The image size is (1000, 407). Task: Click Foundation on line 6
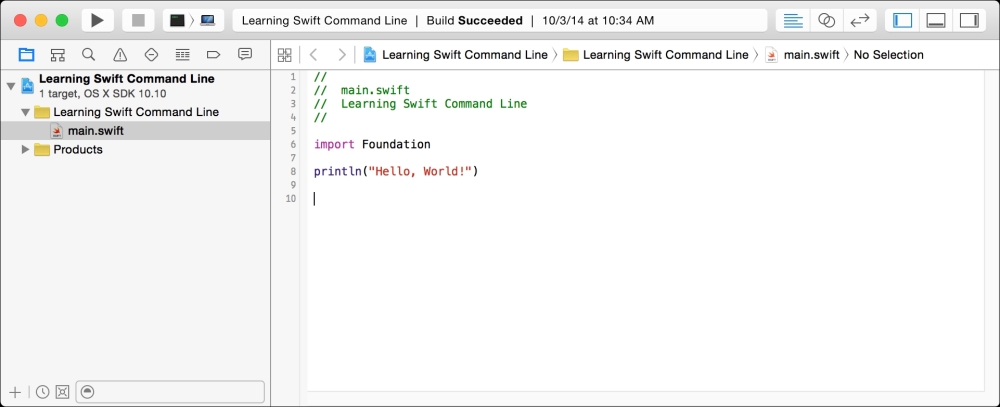tap(396, 144)
